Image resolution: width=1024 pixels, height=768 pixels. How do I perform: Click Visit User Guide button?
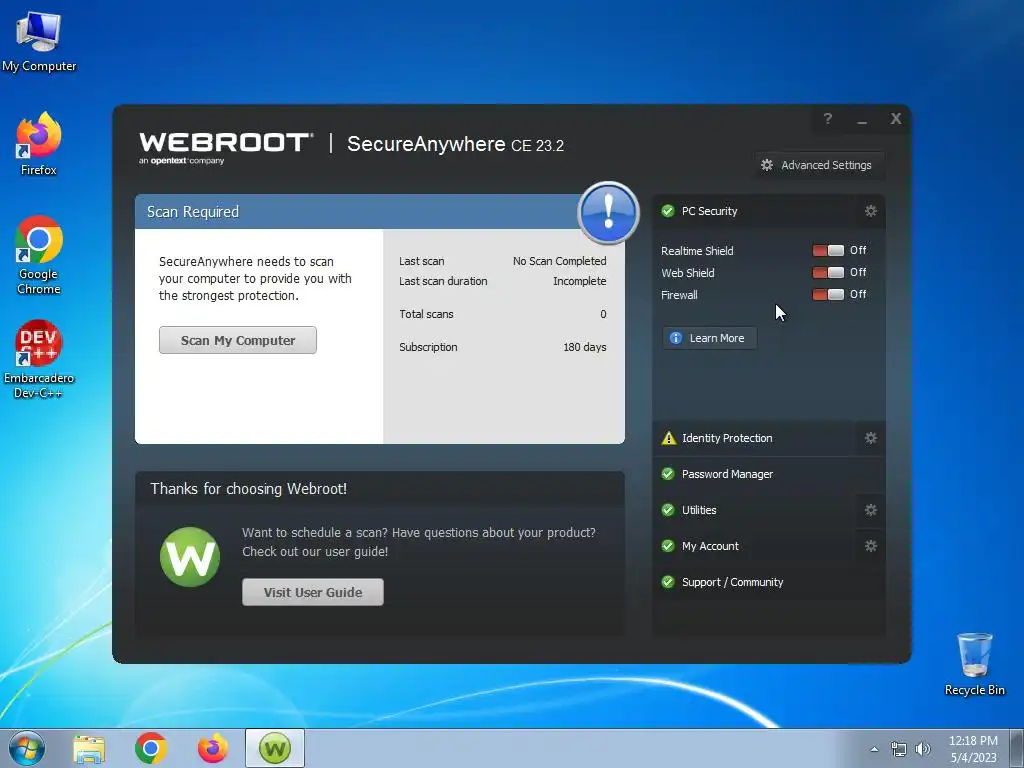[x=313, y=592]
